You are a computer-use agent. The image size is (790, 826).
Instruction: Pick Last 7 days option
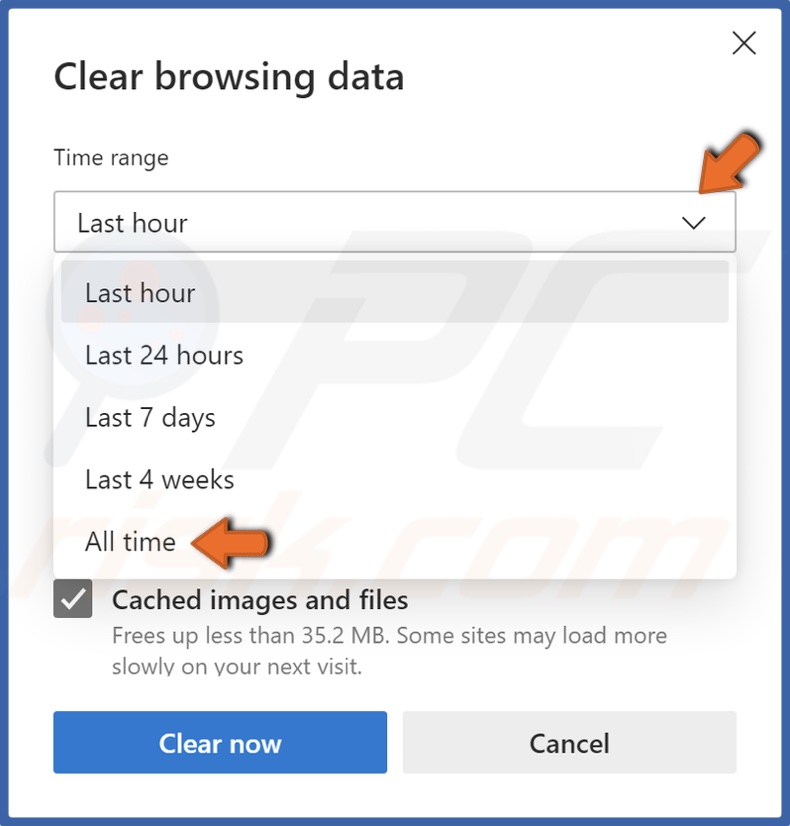(x=150, y=417)
